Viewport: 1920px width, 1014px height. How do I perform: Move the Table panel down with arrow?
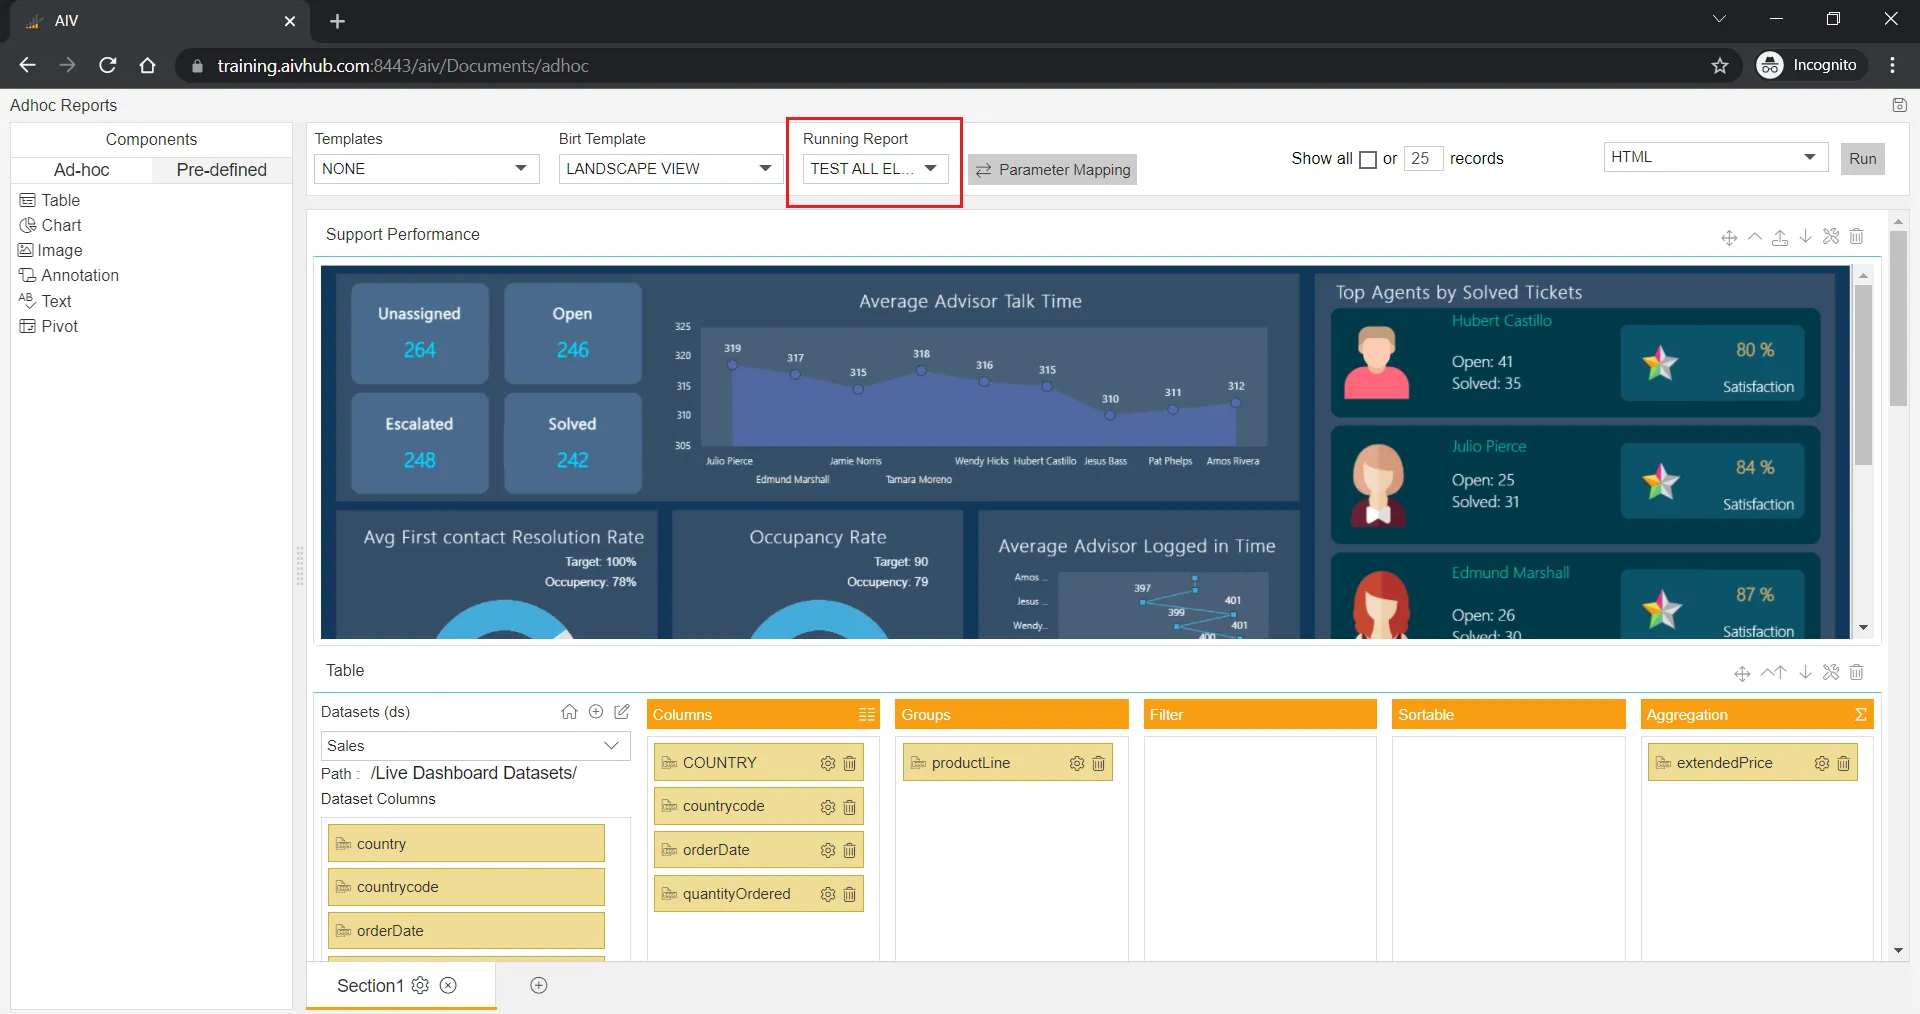[x=1805, y=673]
